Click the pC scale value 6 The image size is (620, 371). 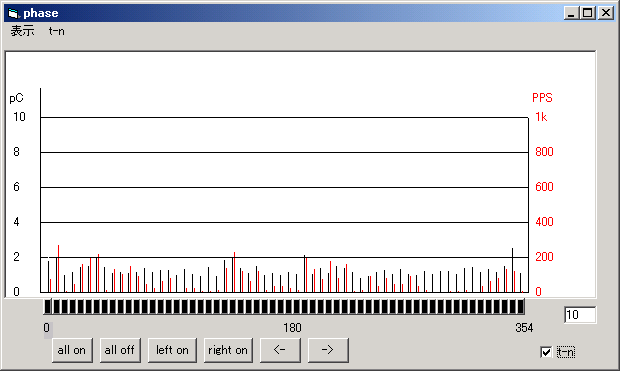coord(16,187)
